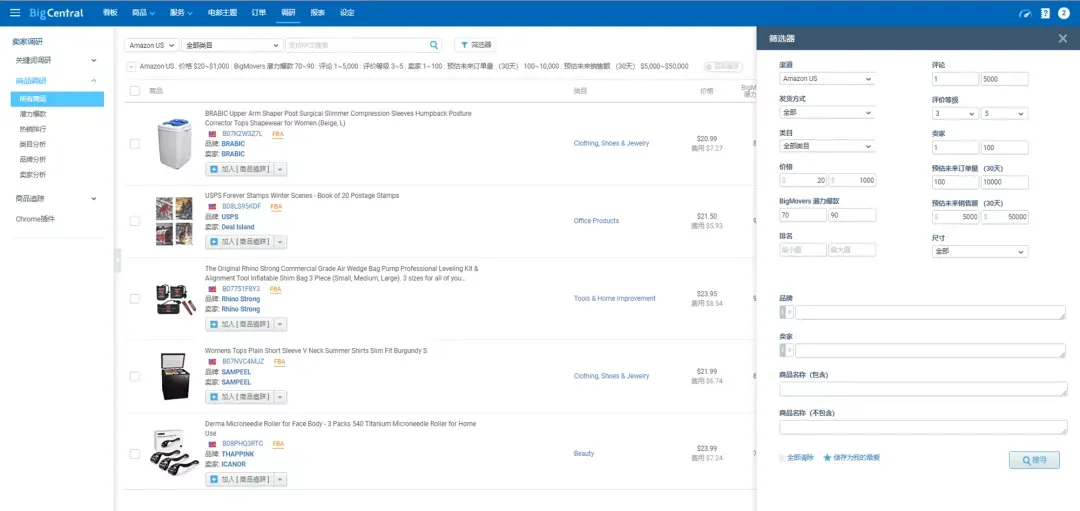Tick the checkbox for USPS Forever Stamps row
This screenshot has width=1080, height=511.
pyautogui.click(x=135, y=221)
